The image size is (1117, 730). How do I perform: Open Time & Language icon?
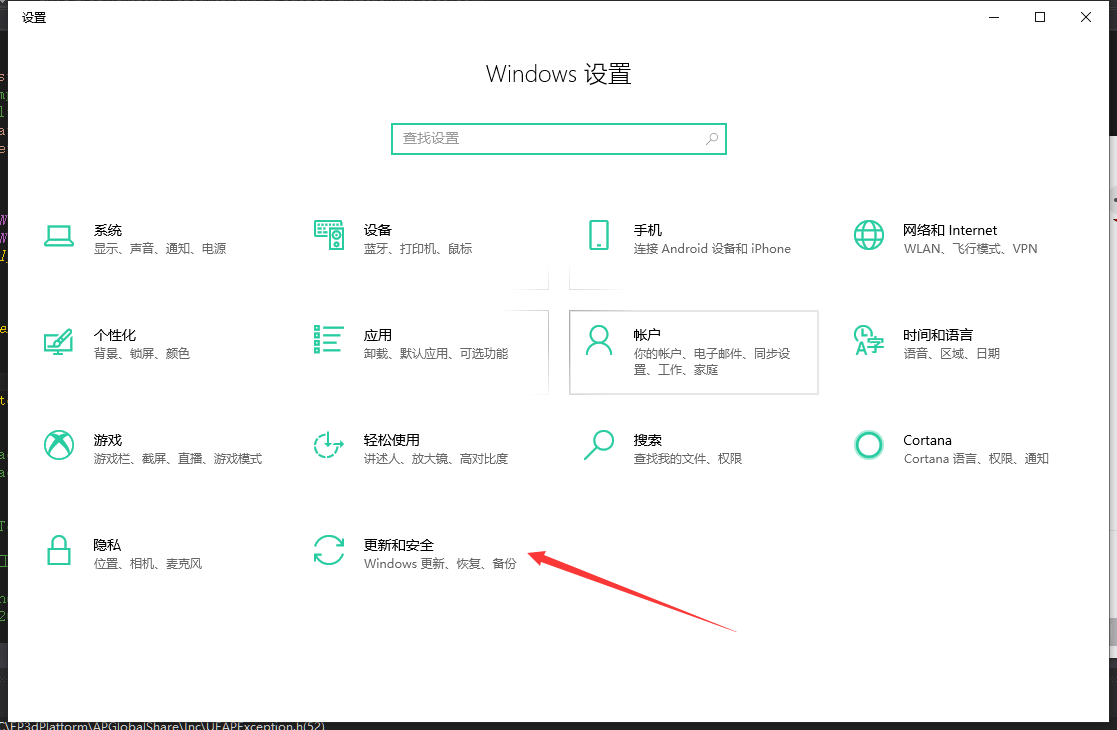868,340
